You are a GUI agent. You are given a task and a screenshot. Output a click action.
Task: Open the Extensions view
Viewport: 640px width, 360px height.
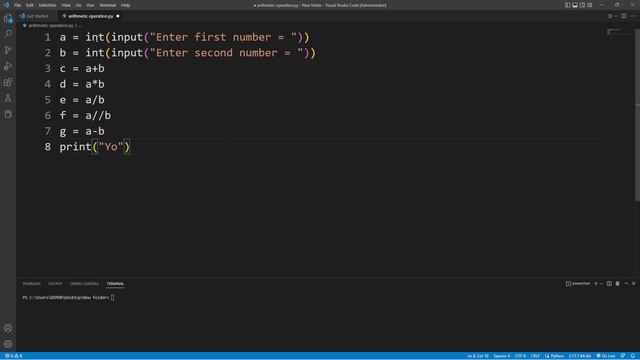click(8, 82)
